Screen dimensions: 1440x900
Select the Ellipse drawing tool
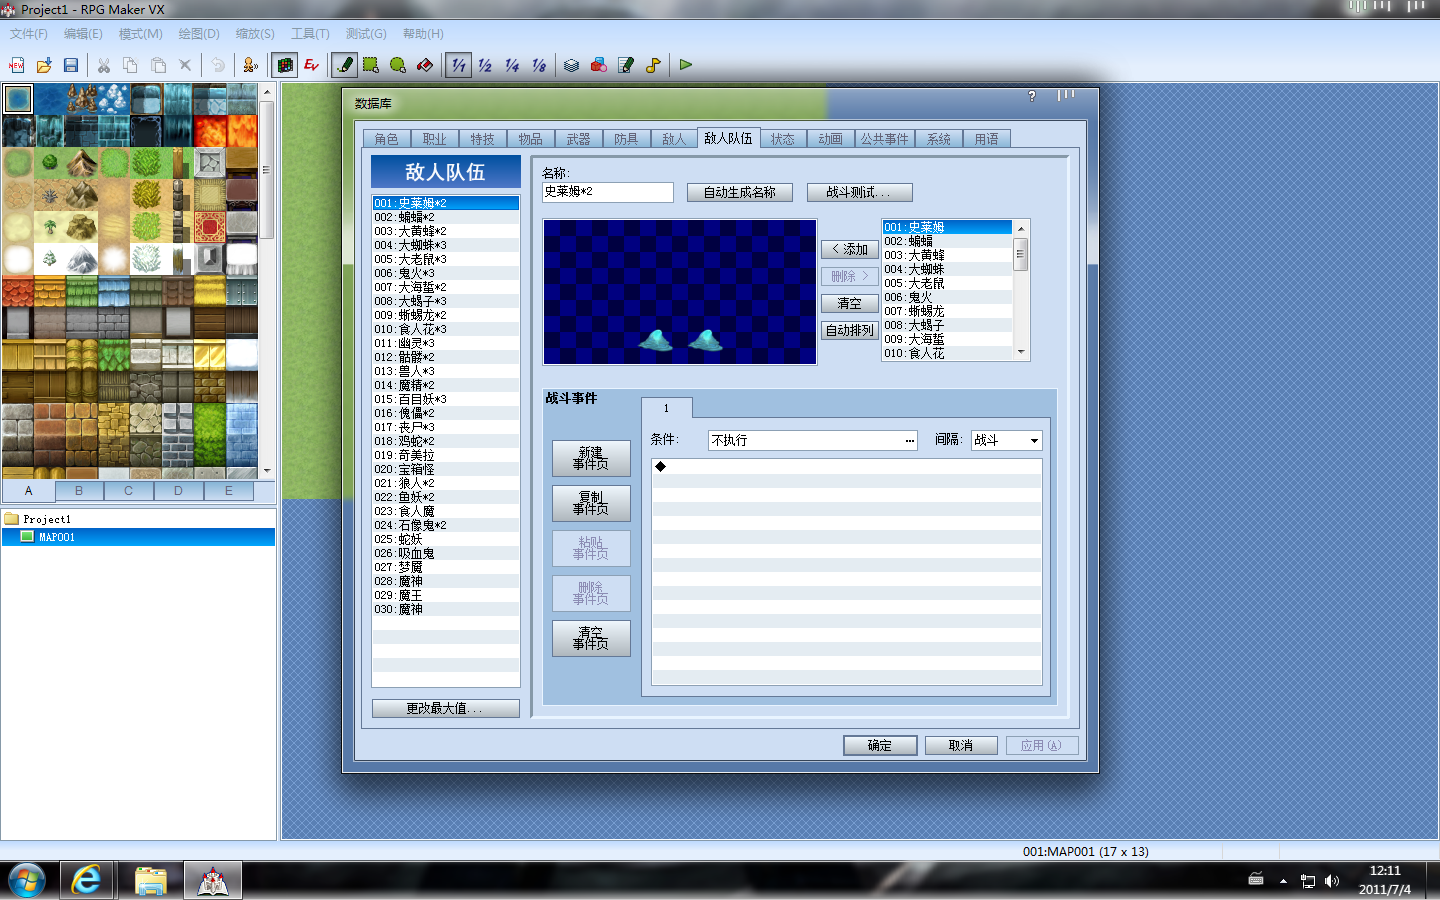(398, 65)
